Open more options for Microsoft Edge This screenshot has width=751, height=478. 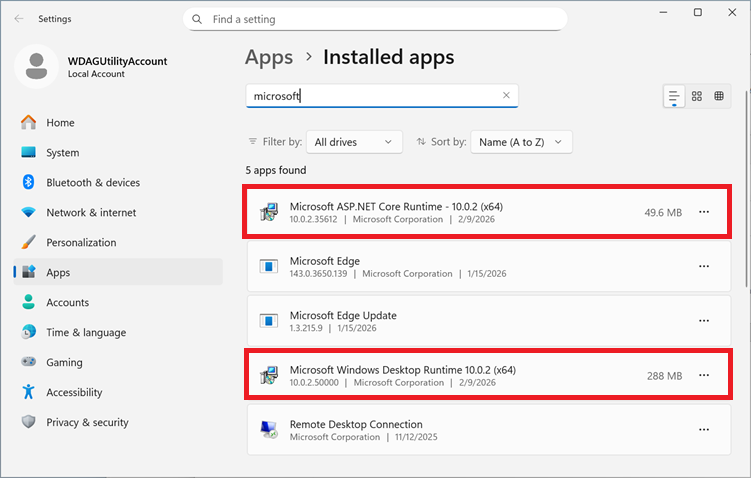(704, 267)
